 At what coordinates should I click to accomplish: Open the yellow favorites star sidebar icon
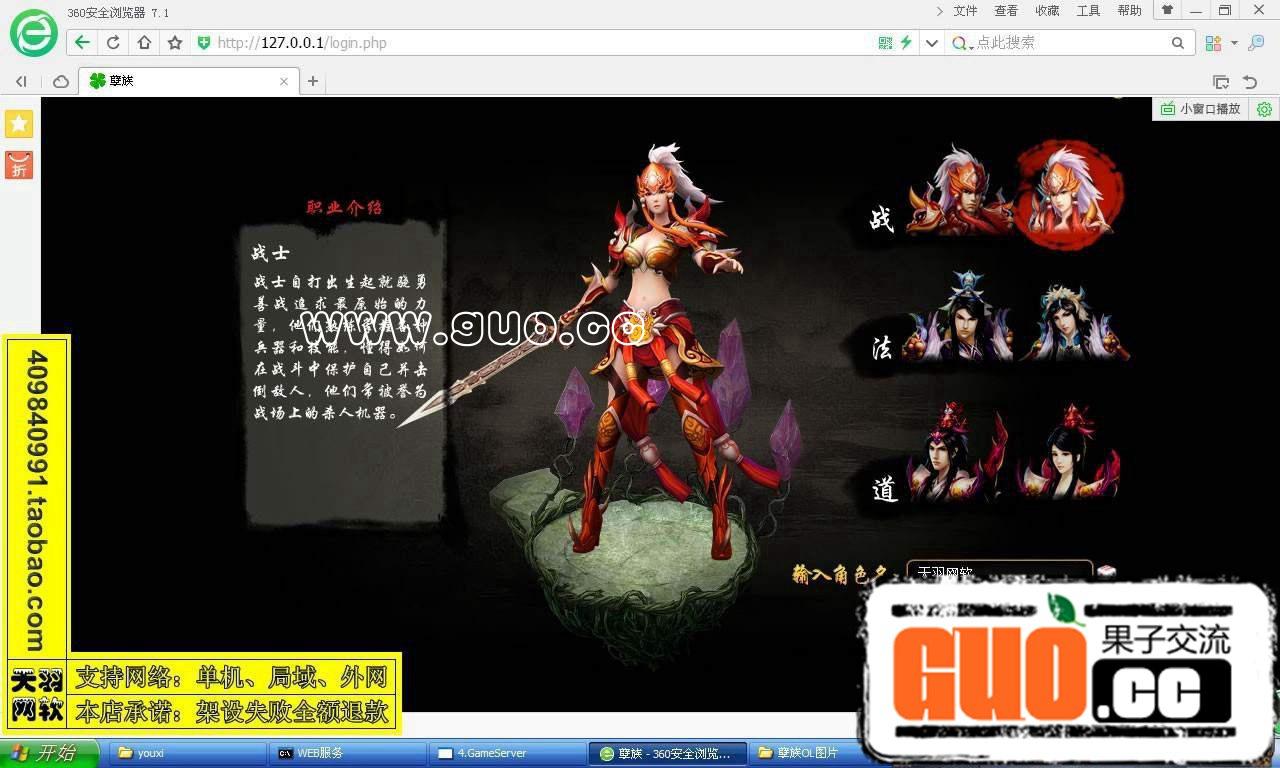coord(19,124)
